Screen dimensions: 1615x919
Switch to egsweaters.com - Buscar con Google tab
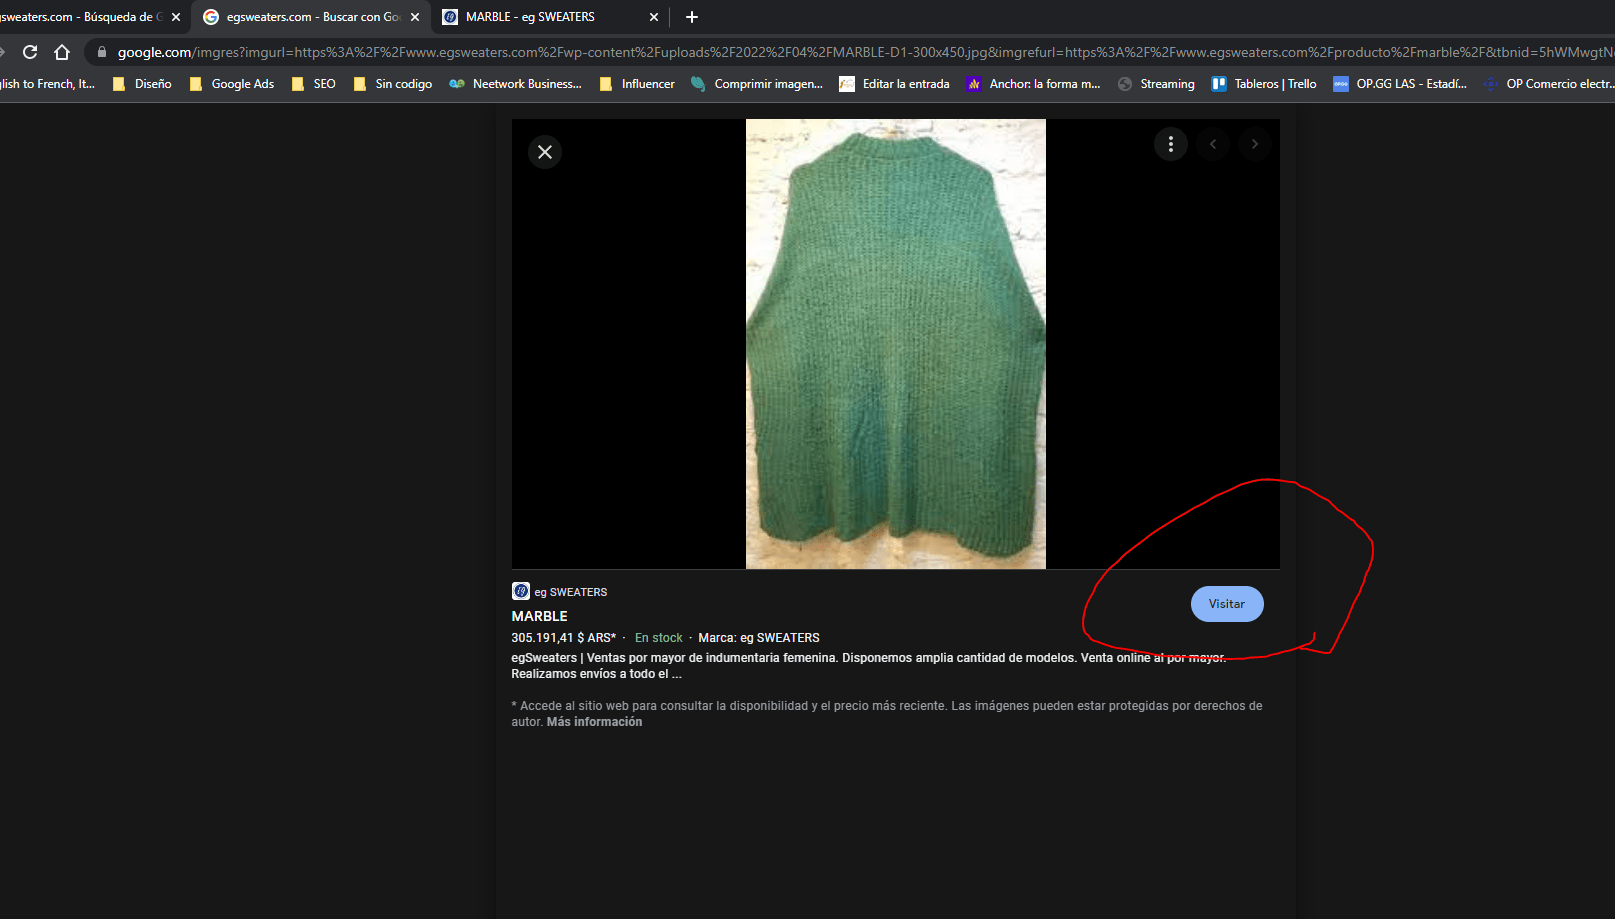311,17
